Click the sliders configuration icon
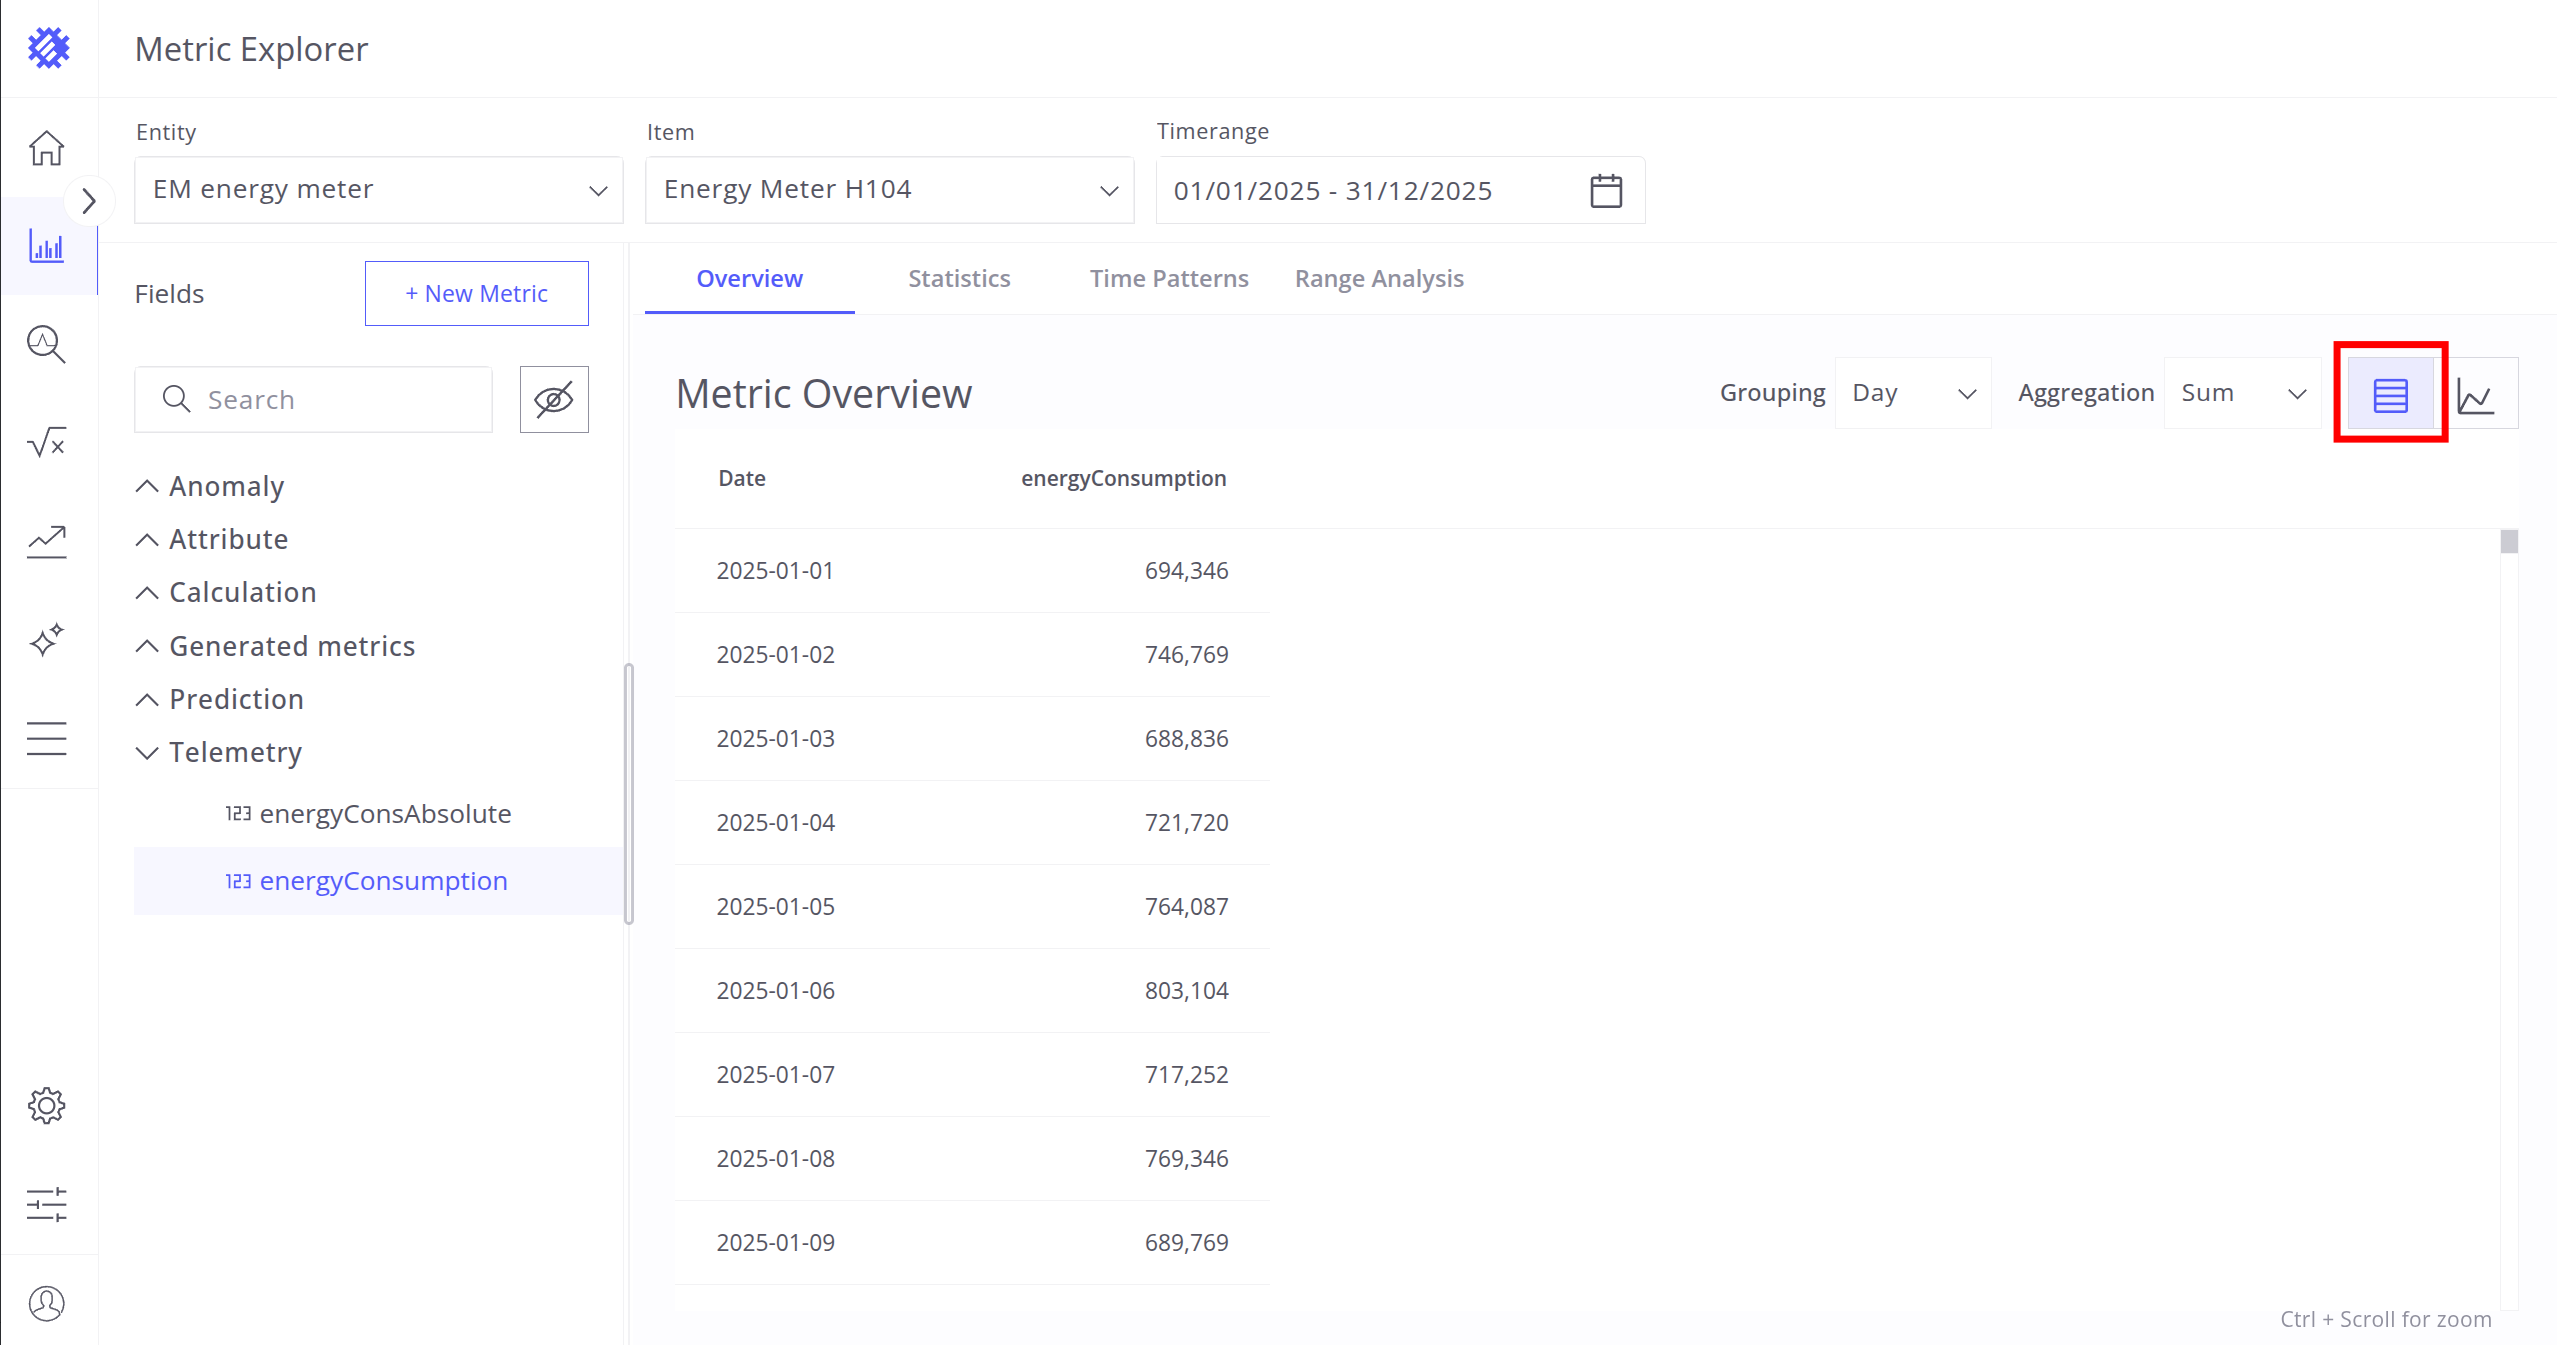The image size is (2557, 1345). coord(46,1205)
